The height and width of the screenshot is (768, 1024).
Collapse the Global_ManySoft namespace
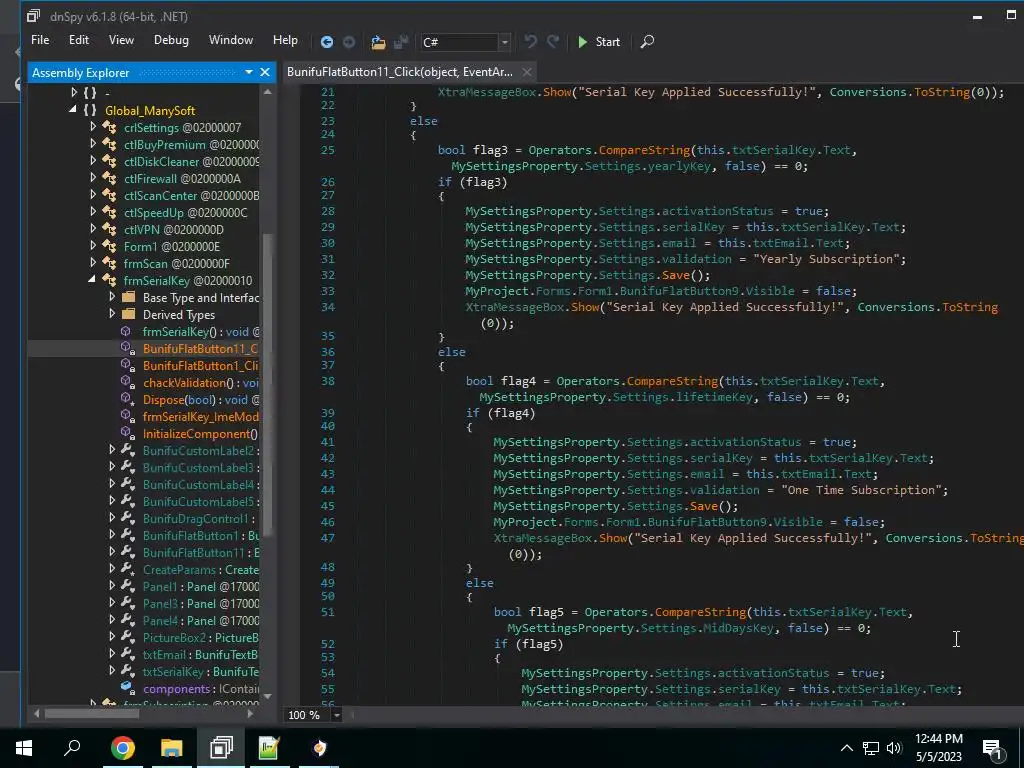point(72,110)
